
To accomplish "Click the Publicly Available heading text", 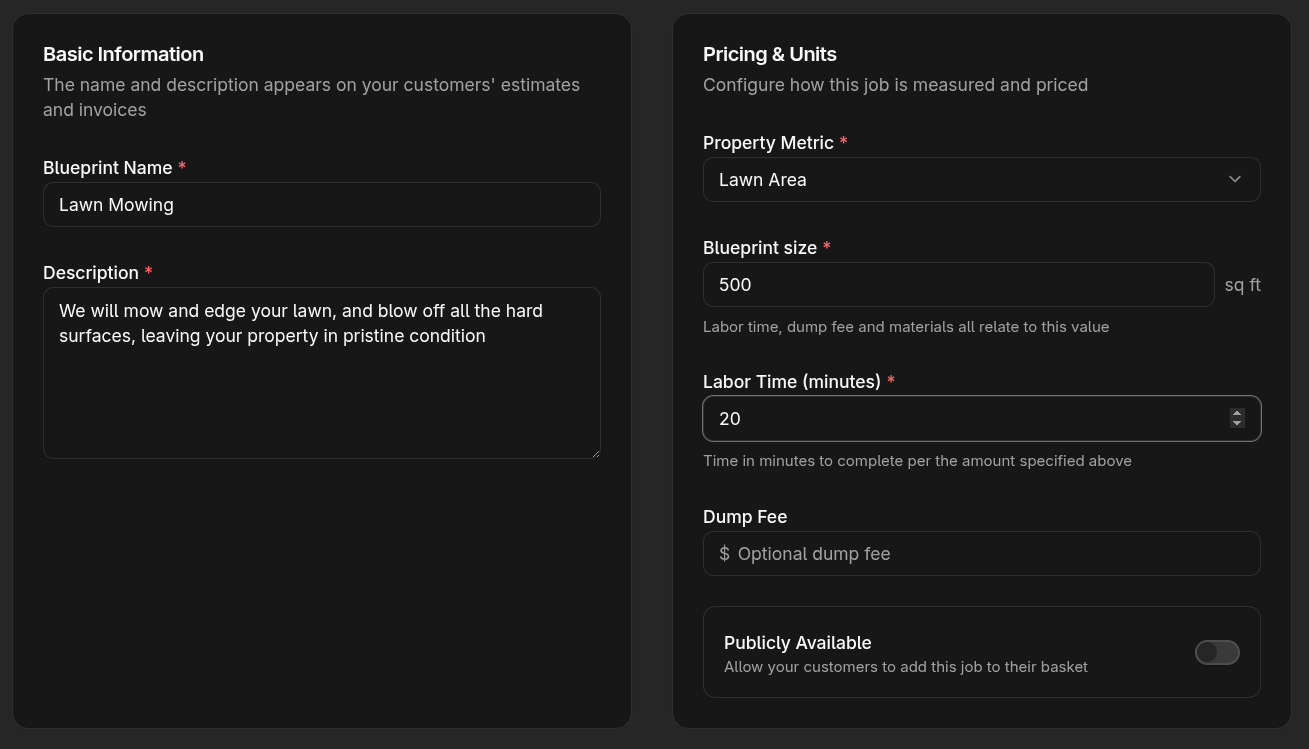I will (x=797, y=643).
